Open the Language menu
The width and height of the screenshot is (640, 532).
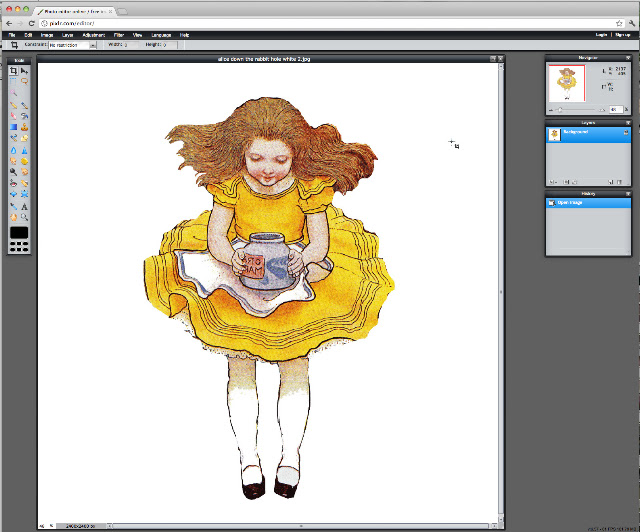coord(161,35)
